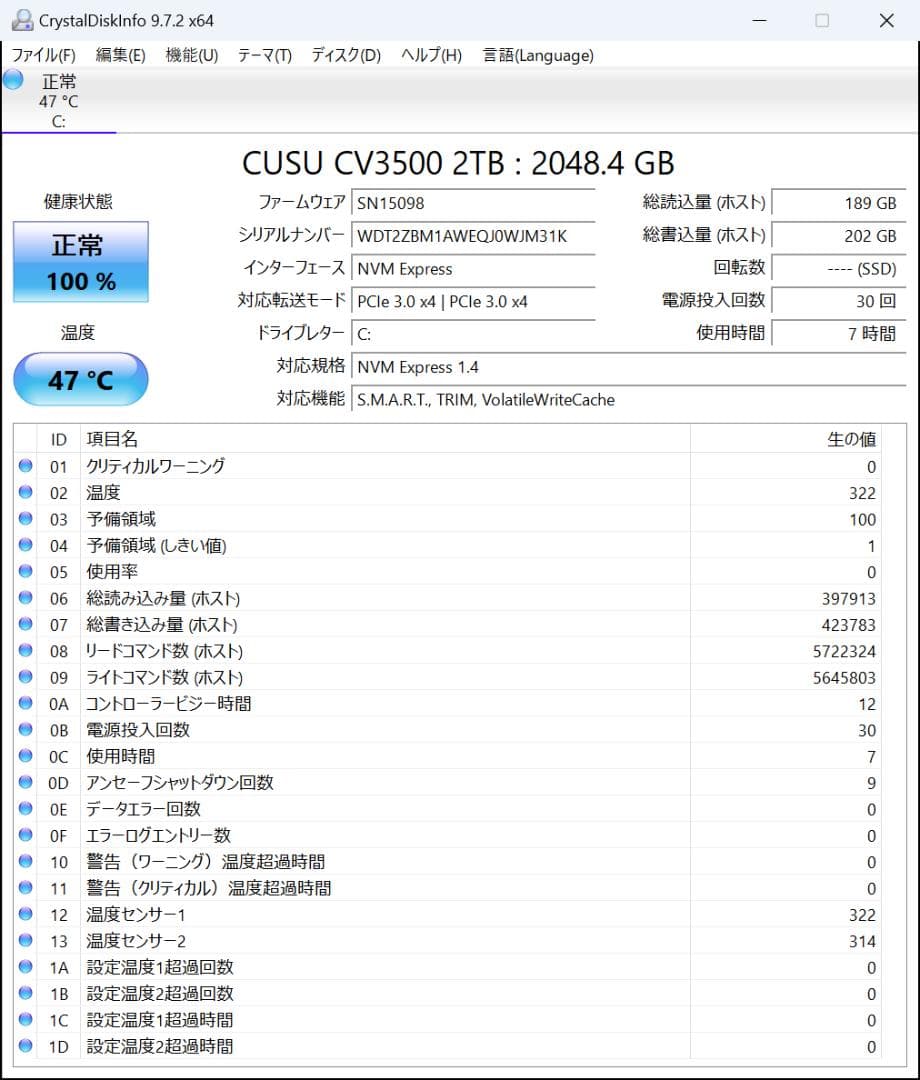The image size is (920, 1080).
Task: Click the status LED beside 設定温度1超過回数
Action: point(25,967)
